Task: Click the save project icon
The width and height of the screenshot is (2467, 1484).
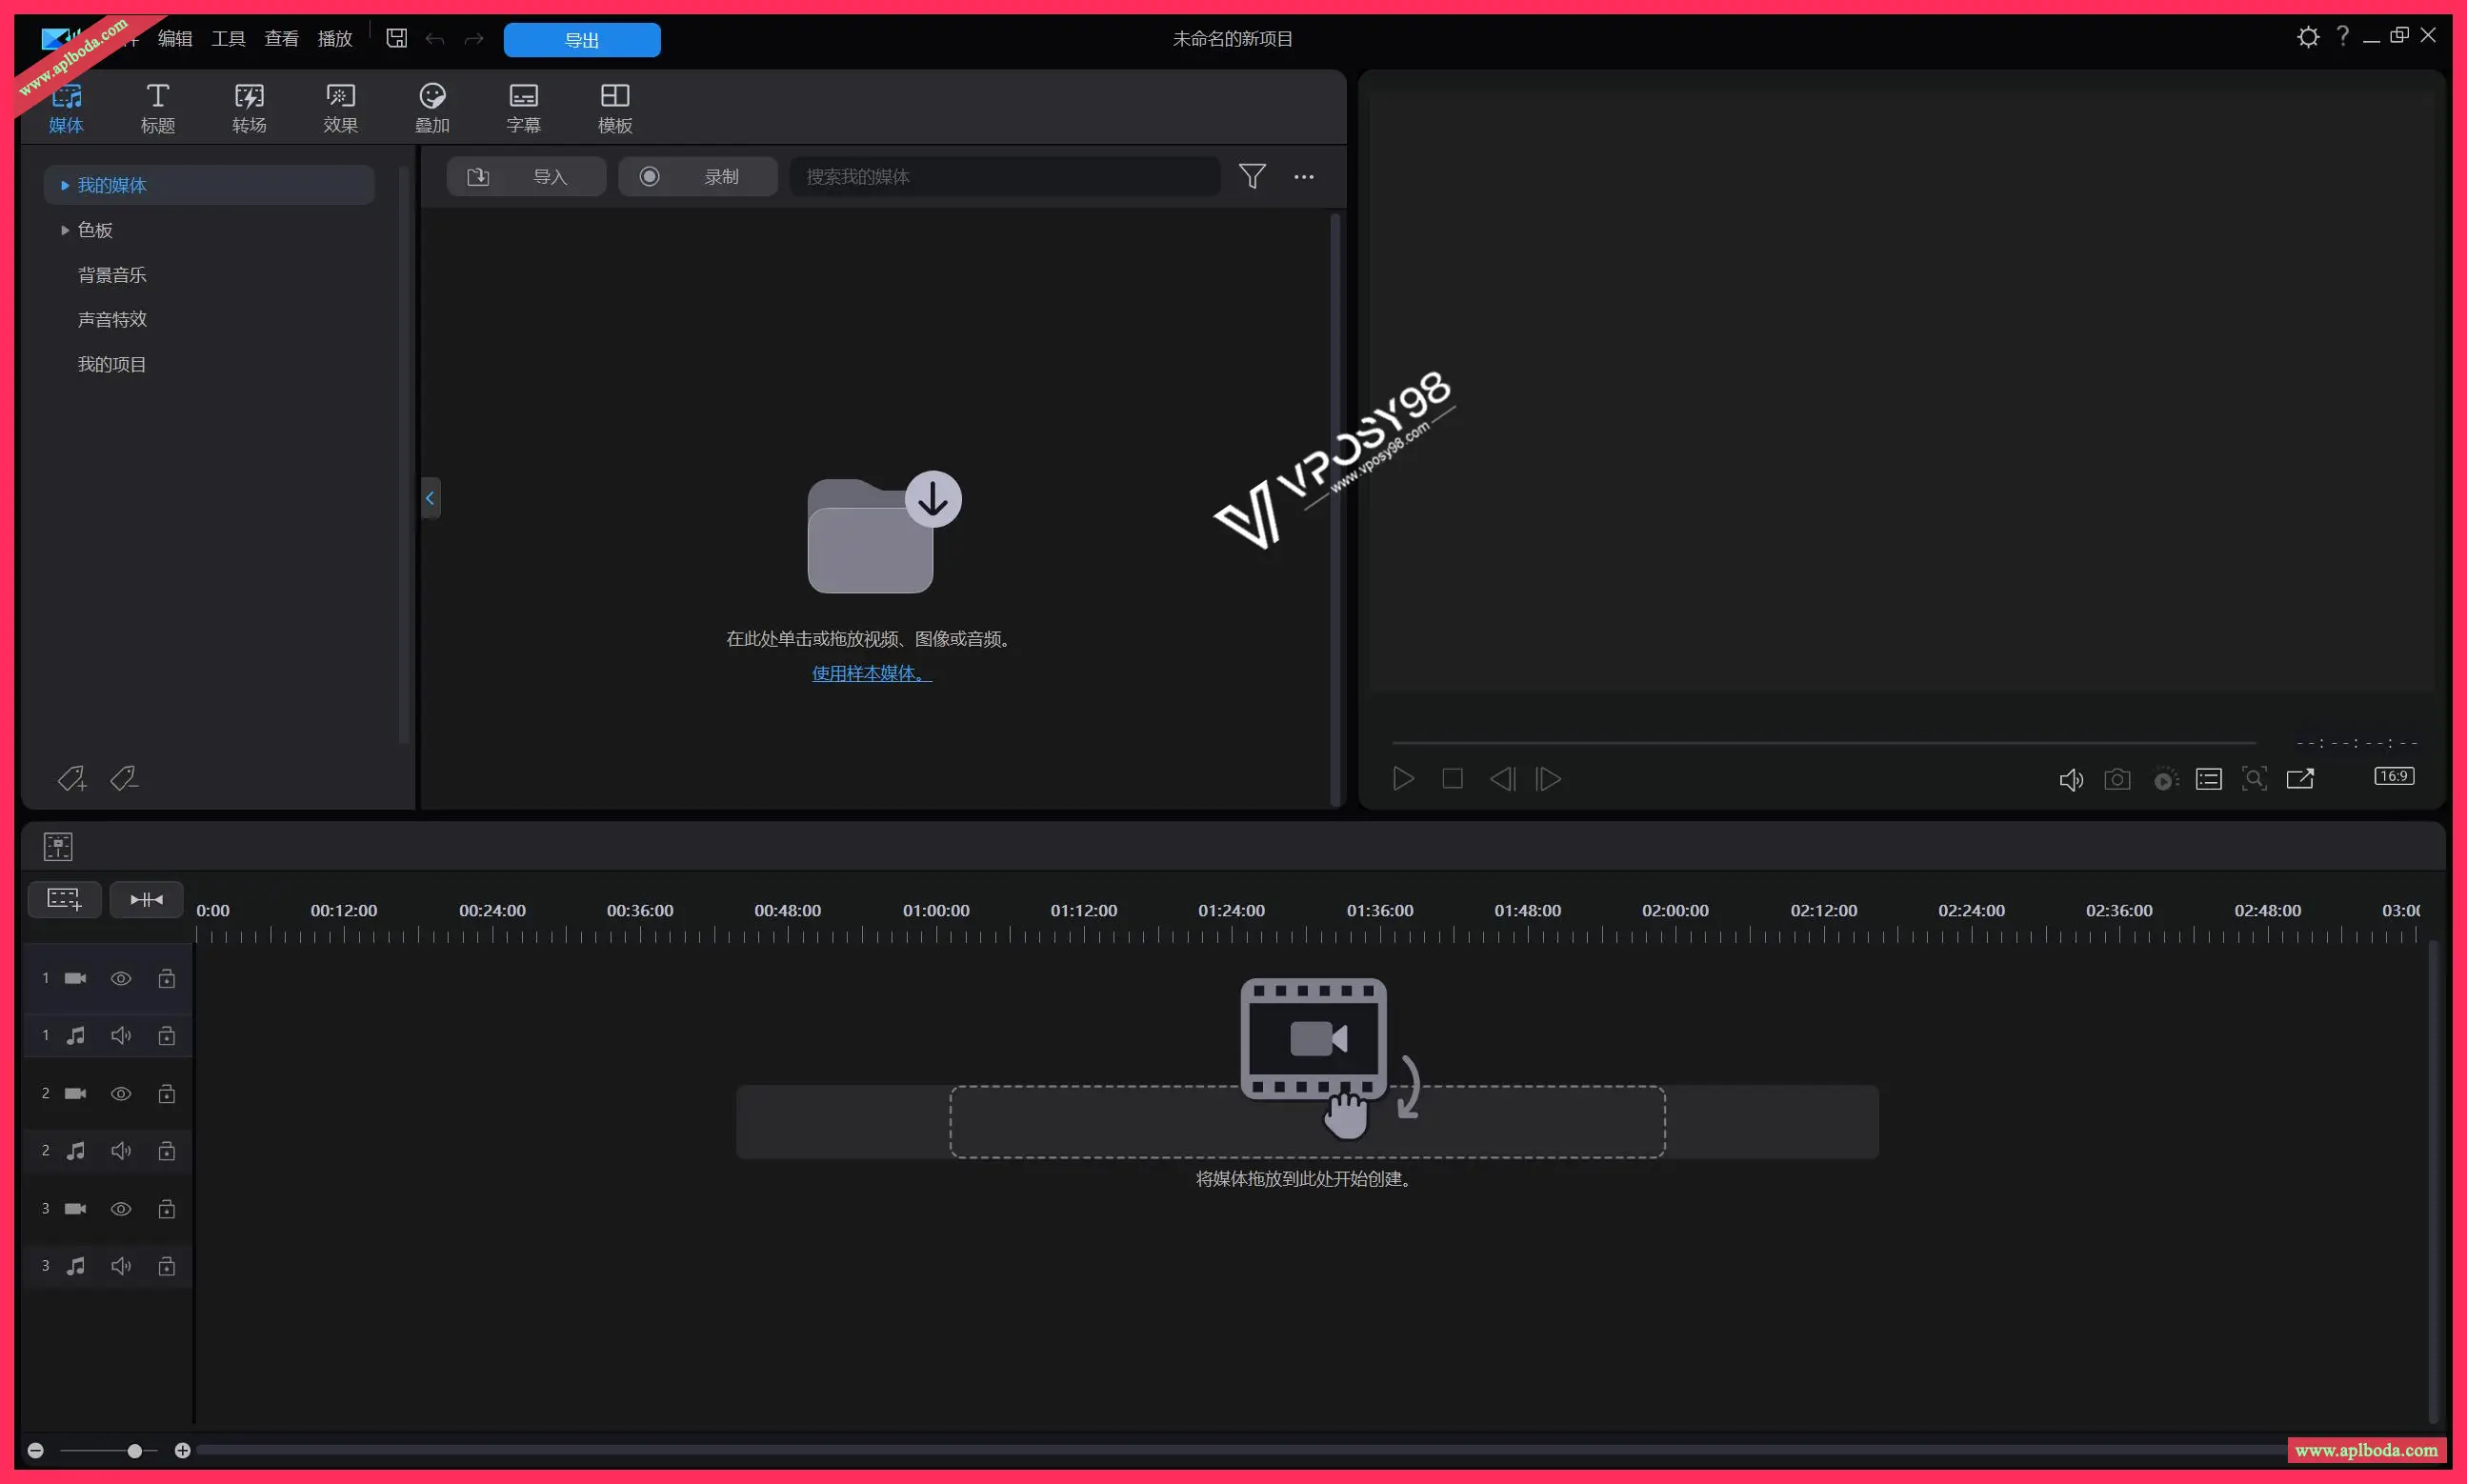Action: pyautogui.click(x=397, y=38)
